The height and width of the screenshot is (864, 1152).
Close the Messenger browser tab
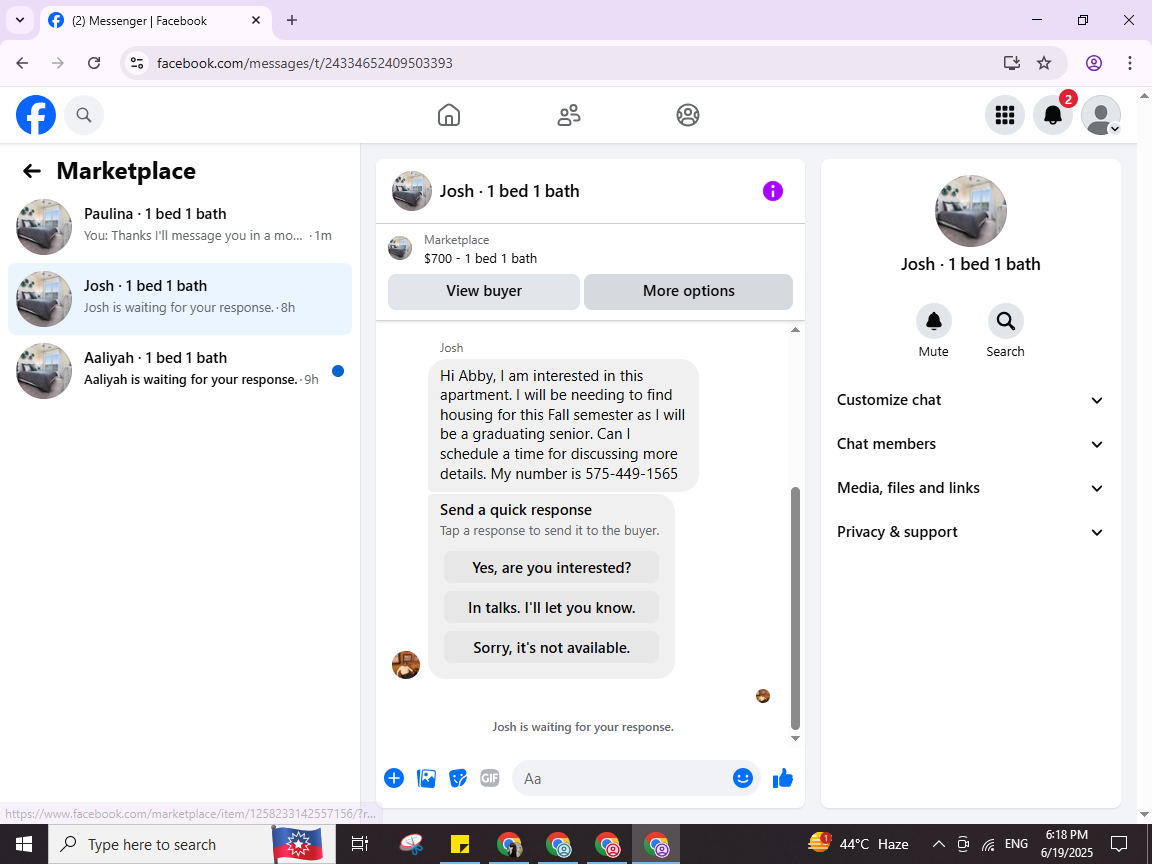(256, 21)
